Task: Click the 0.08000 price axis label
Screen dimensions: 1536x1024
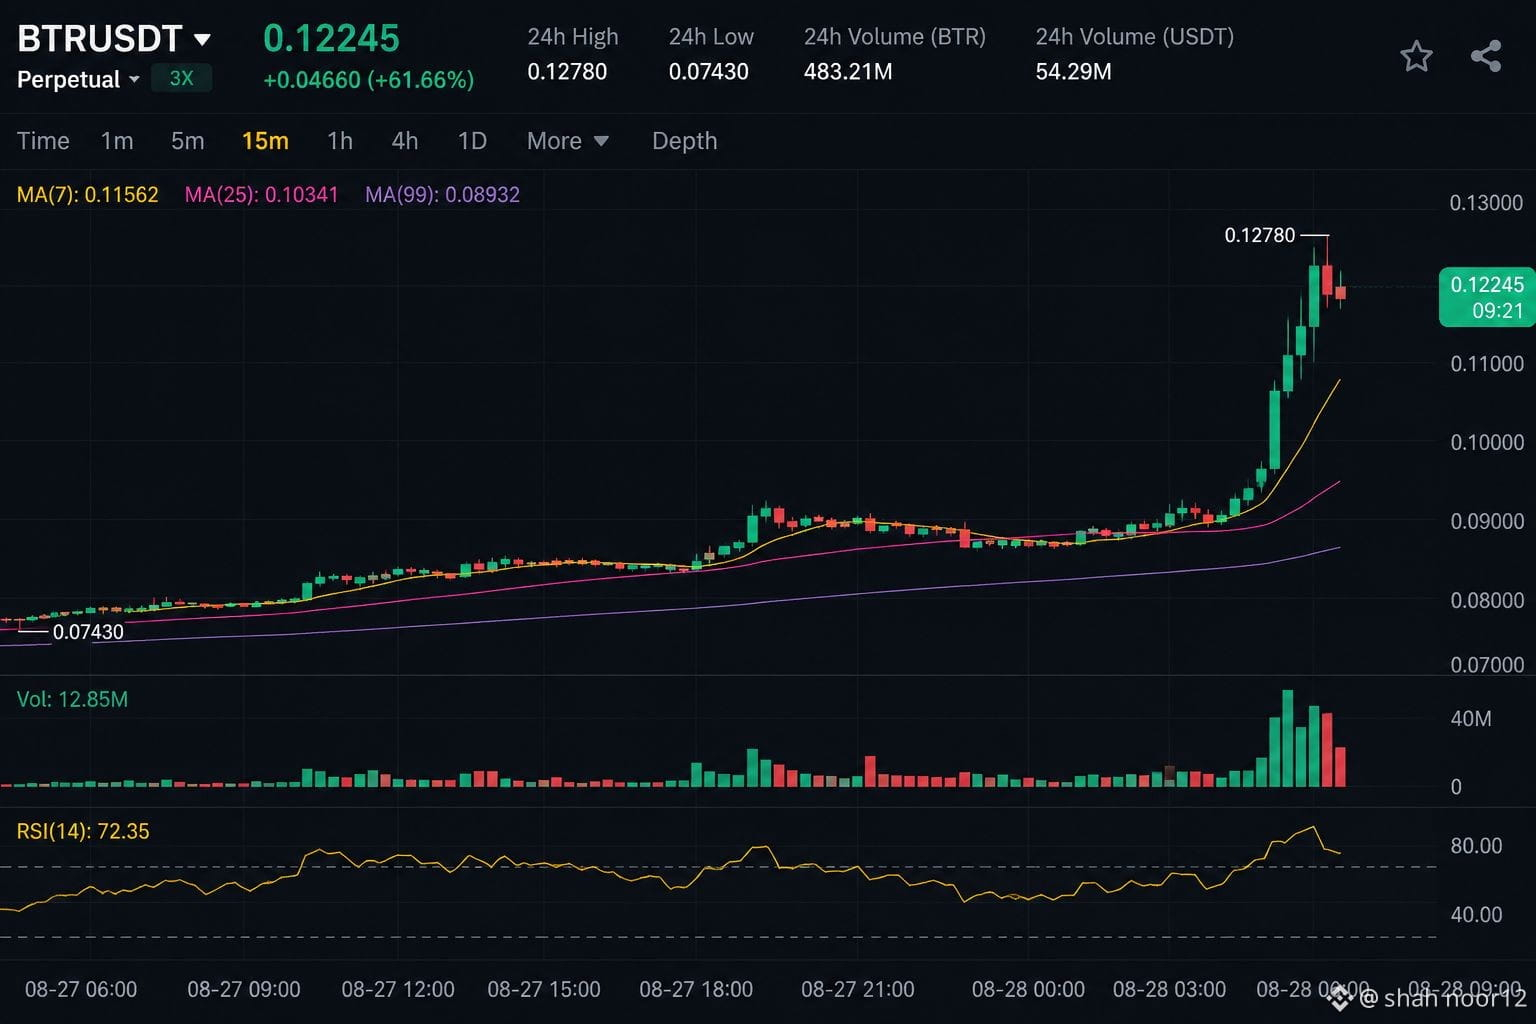Action: tap(1487, 600)
